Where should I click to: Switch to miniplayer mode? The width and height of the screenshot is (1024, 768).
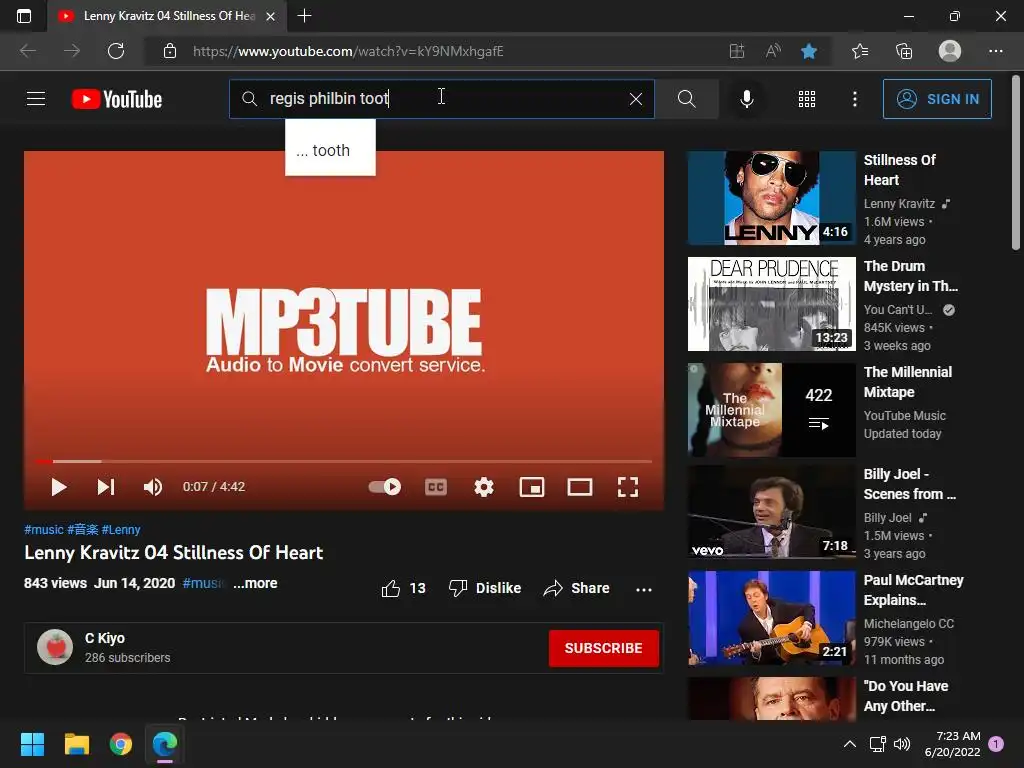[x=532, y=487]
